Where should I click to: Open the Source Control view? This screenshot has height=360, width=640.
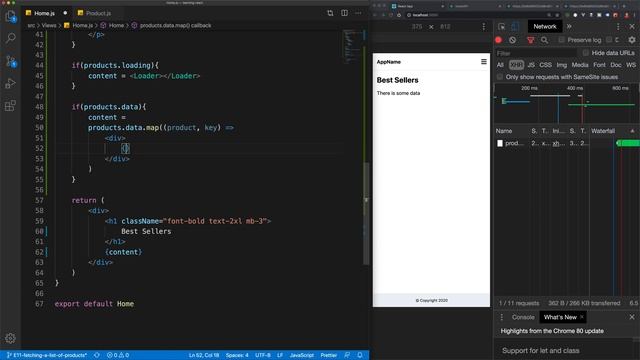pos(11,61)
